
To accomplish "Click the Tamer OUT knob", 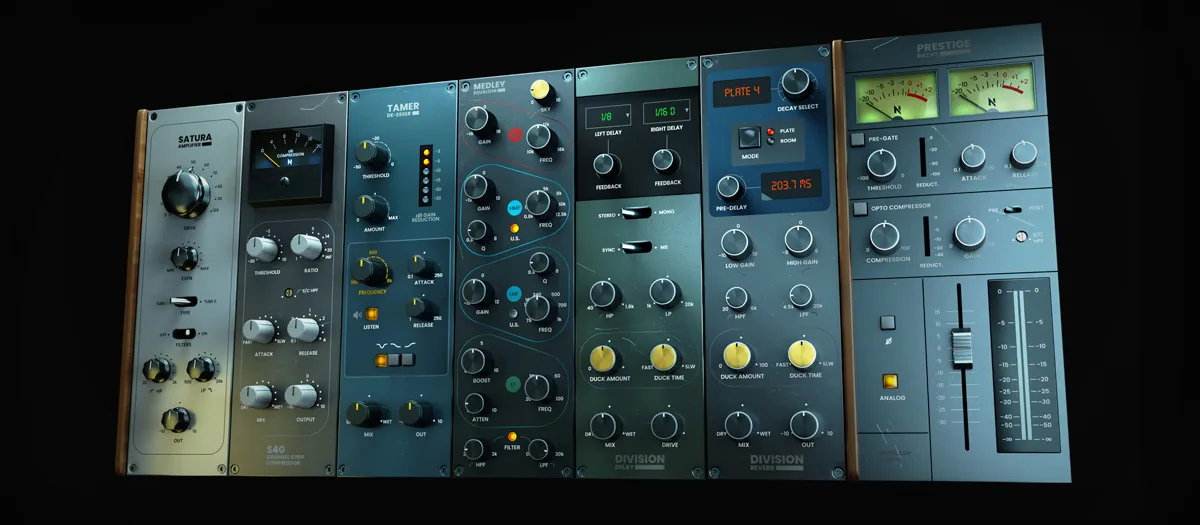I will click(x=415, y=413).
